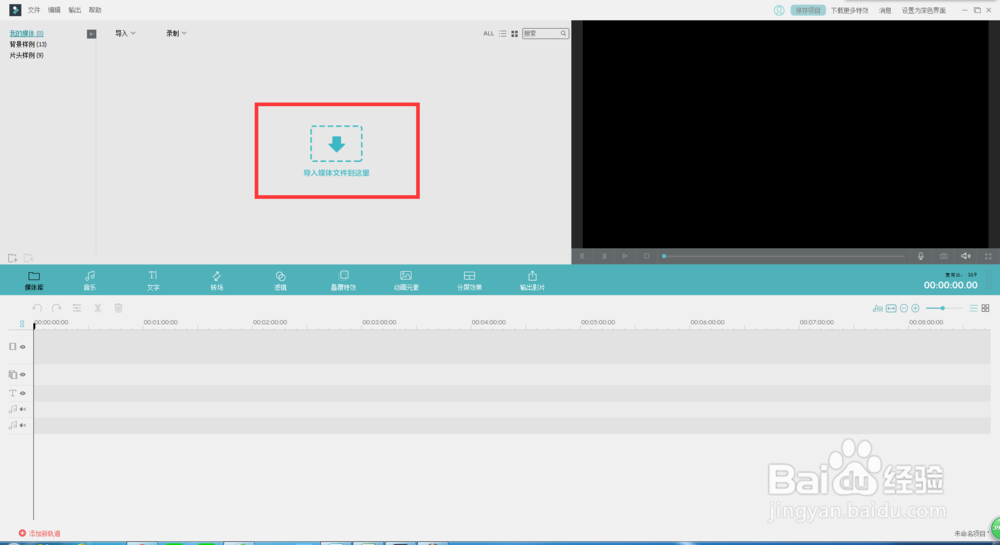The image size is (1000, 545).
Task: Click the add new folder icon
Action: click(x=12, y=258)
